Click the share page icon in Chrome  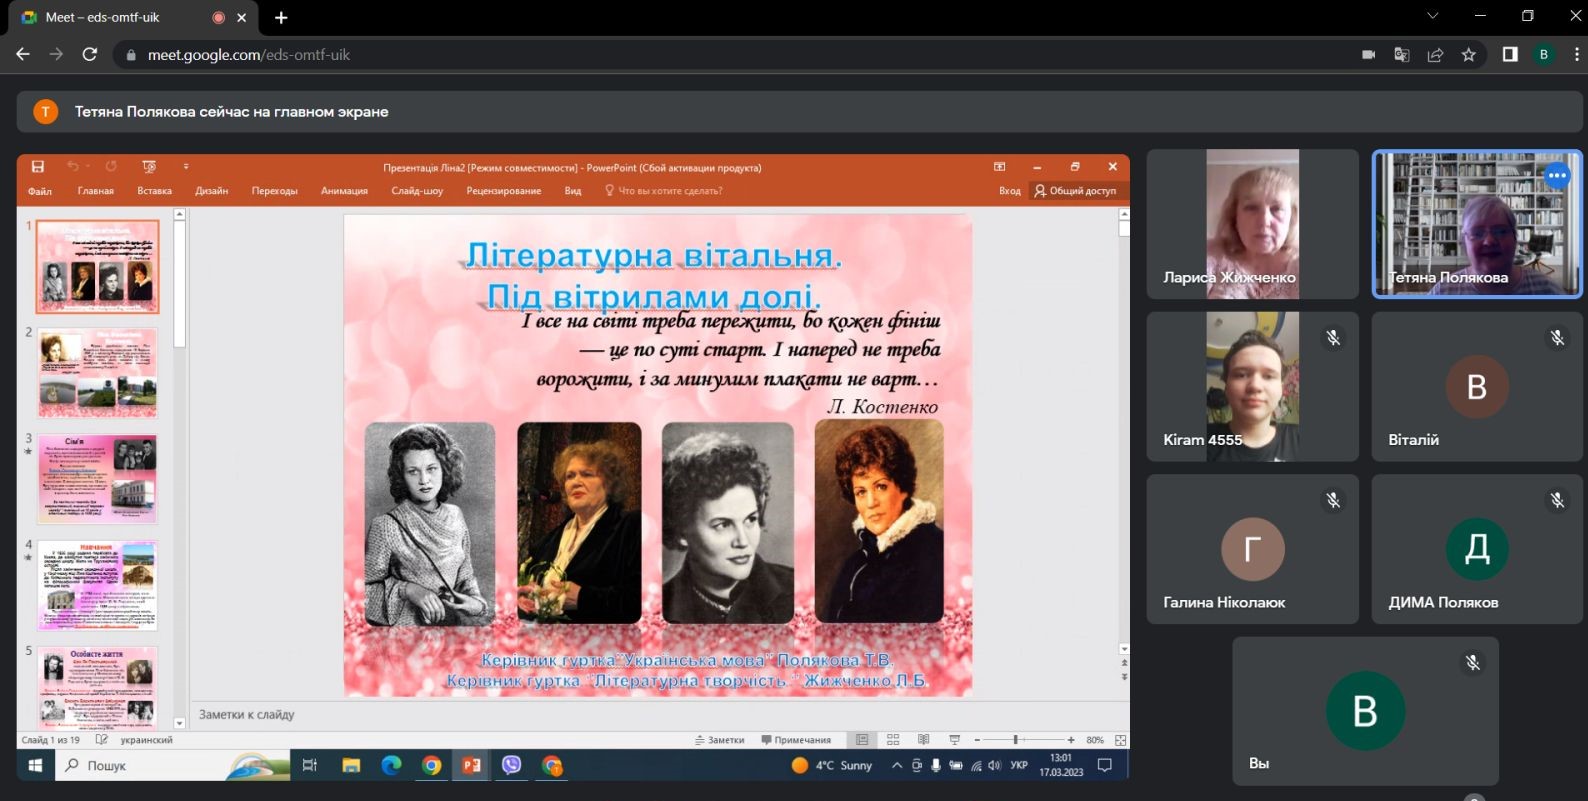(x=1435, y=55)
